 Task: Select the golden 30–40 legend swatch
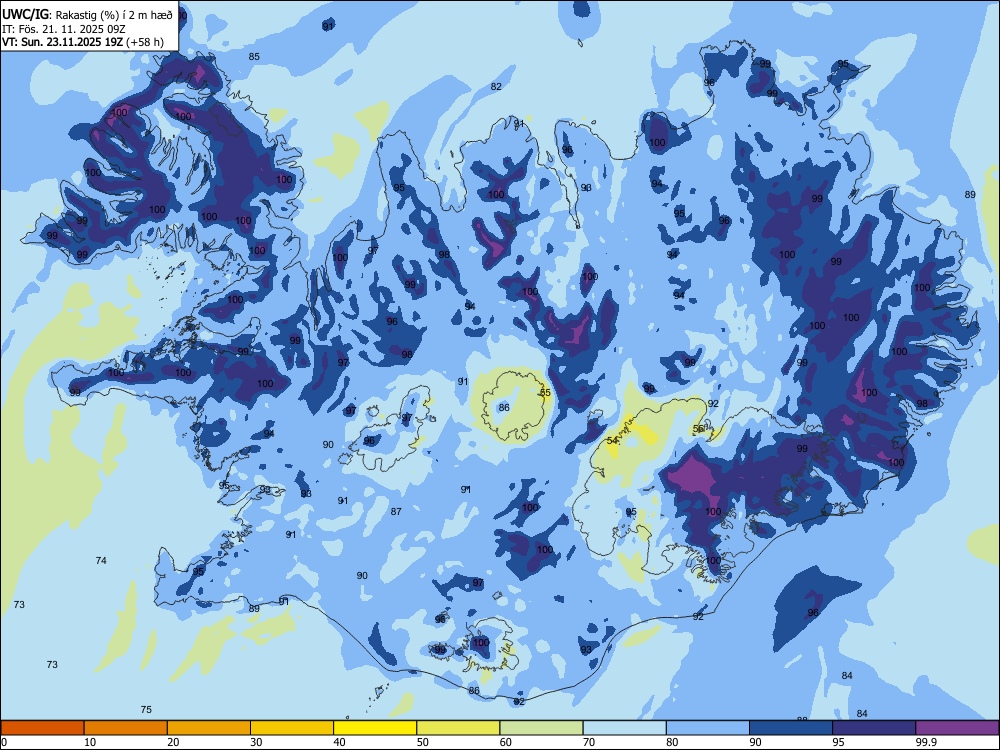292,728
